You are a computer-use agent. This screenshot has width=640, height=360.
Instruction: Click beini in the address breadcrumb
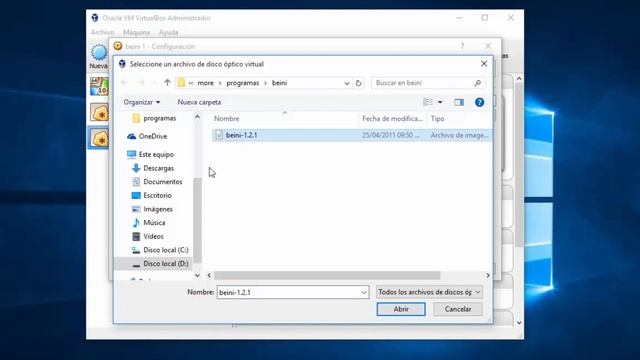point(280,83)
